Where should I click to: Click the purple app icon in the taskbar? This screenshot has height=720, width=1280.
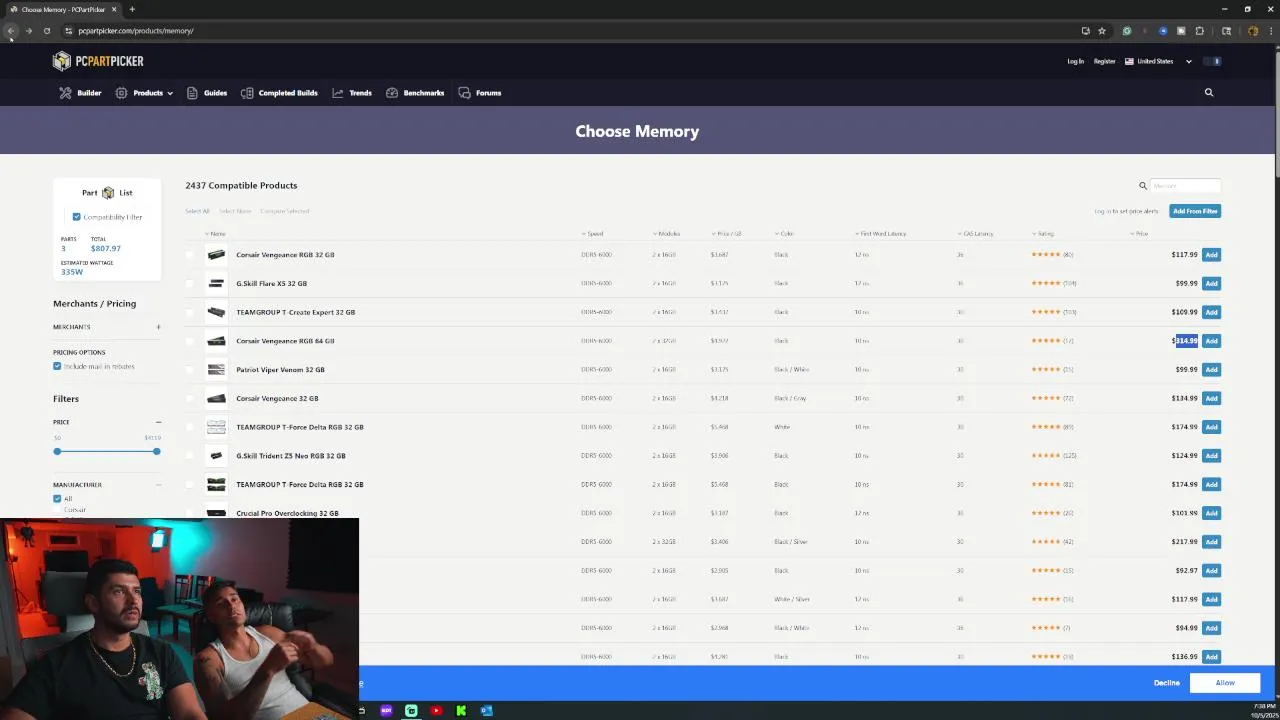(387, 710)
